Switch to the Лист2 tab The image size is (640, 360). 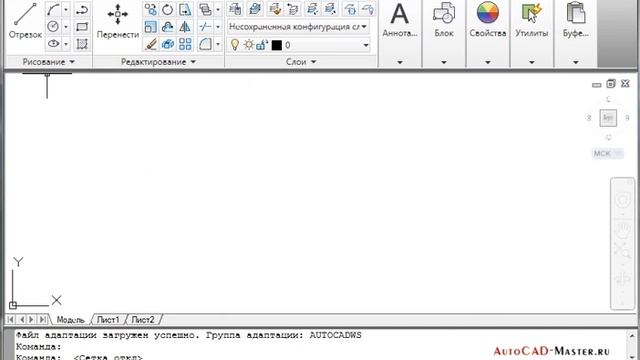tap(143, 320)
